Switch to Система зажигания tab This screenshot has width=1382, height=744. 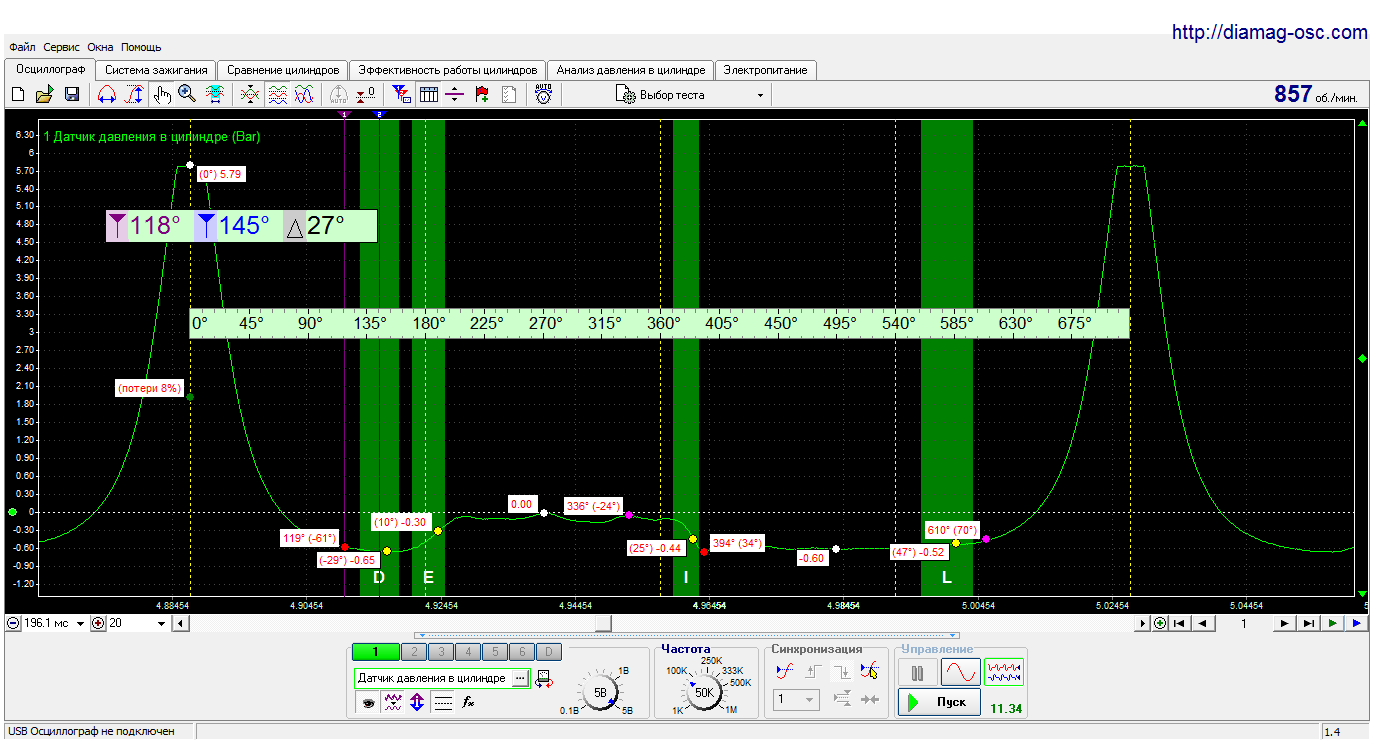[x=156, y=70]
